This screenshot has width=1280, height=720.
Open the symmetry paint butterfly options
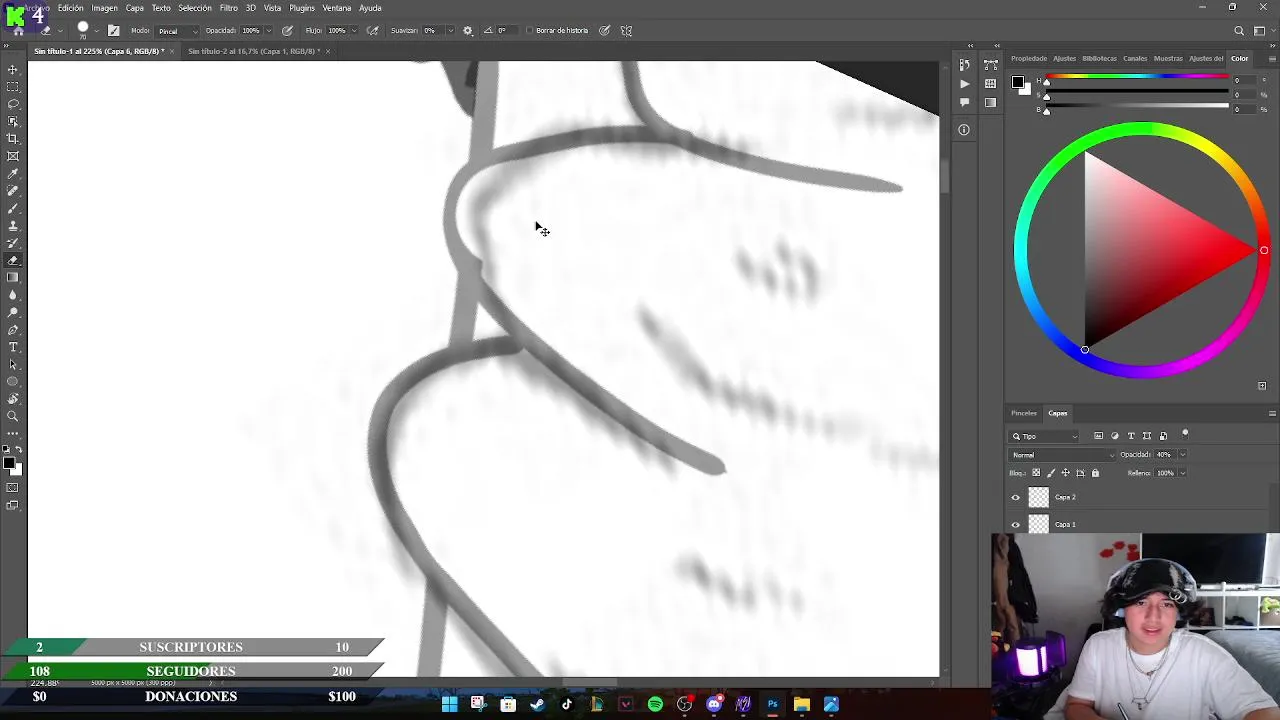[x=626, y=31]
